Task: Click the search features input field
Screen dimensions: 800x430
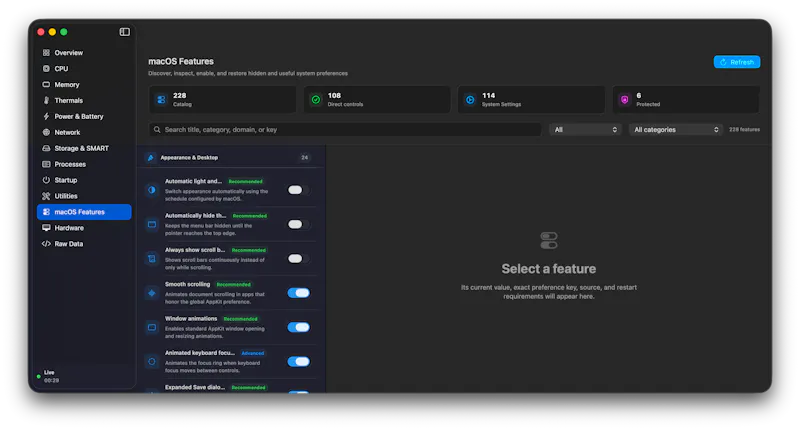Action: (345, 130)
